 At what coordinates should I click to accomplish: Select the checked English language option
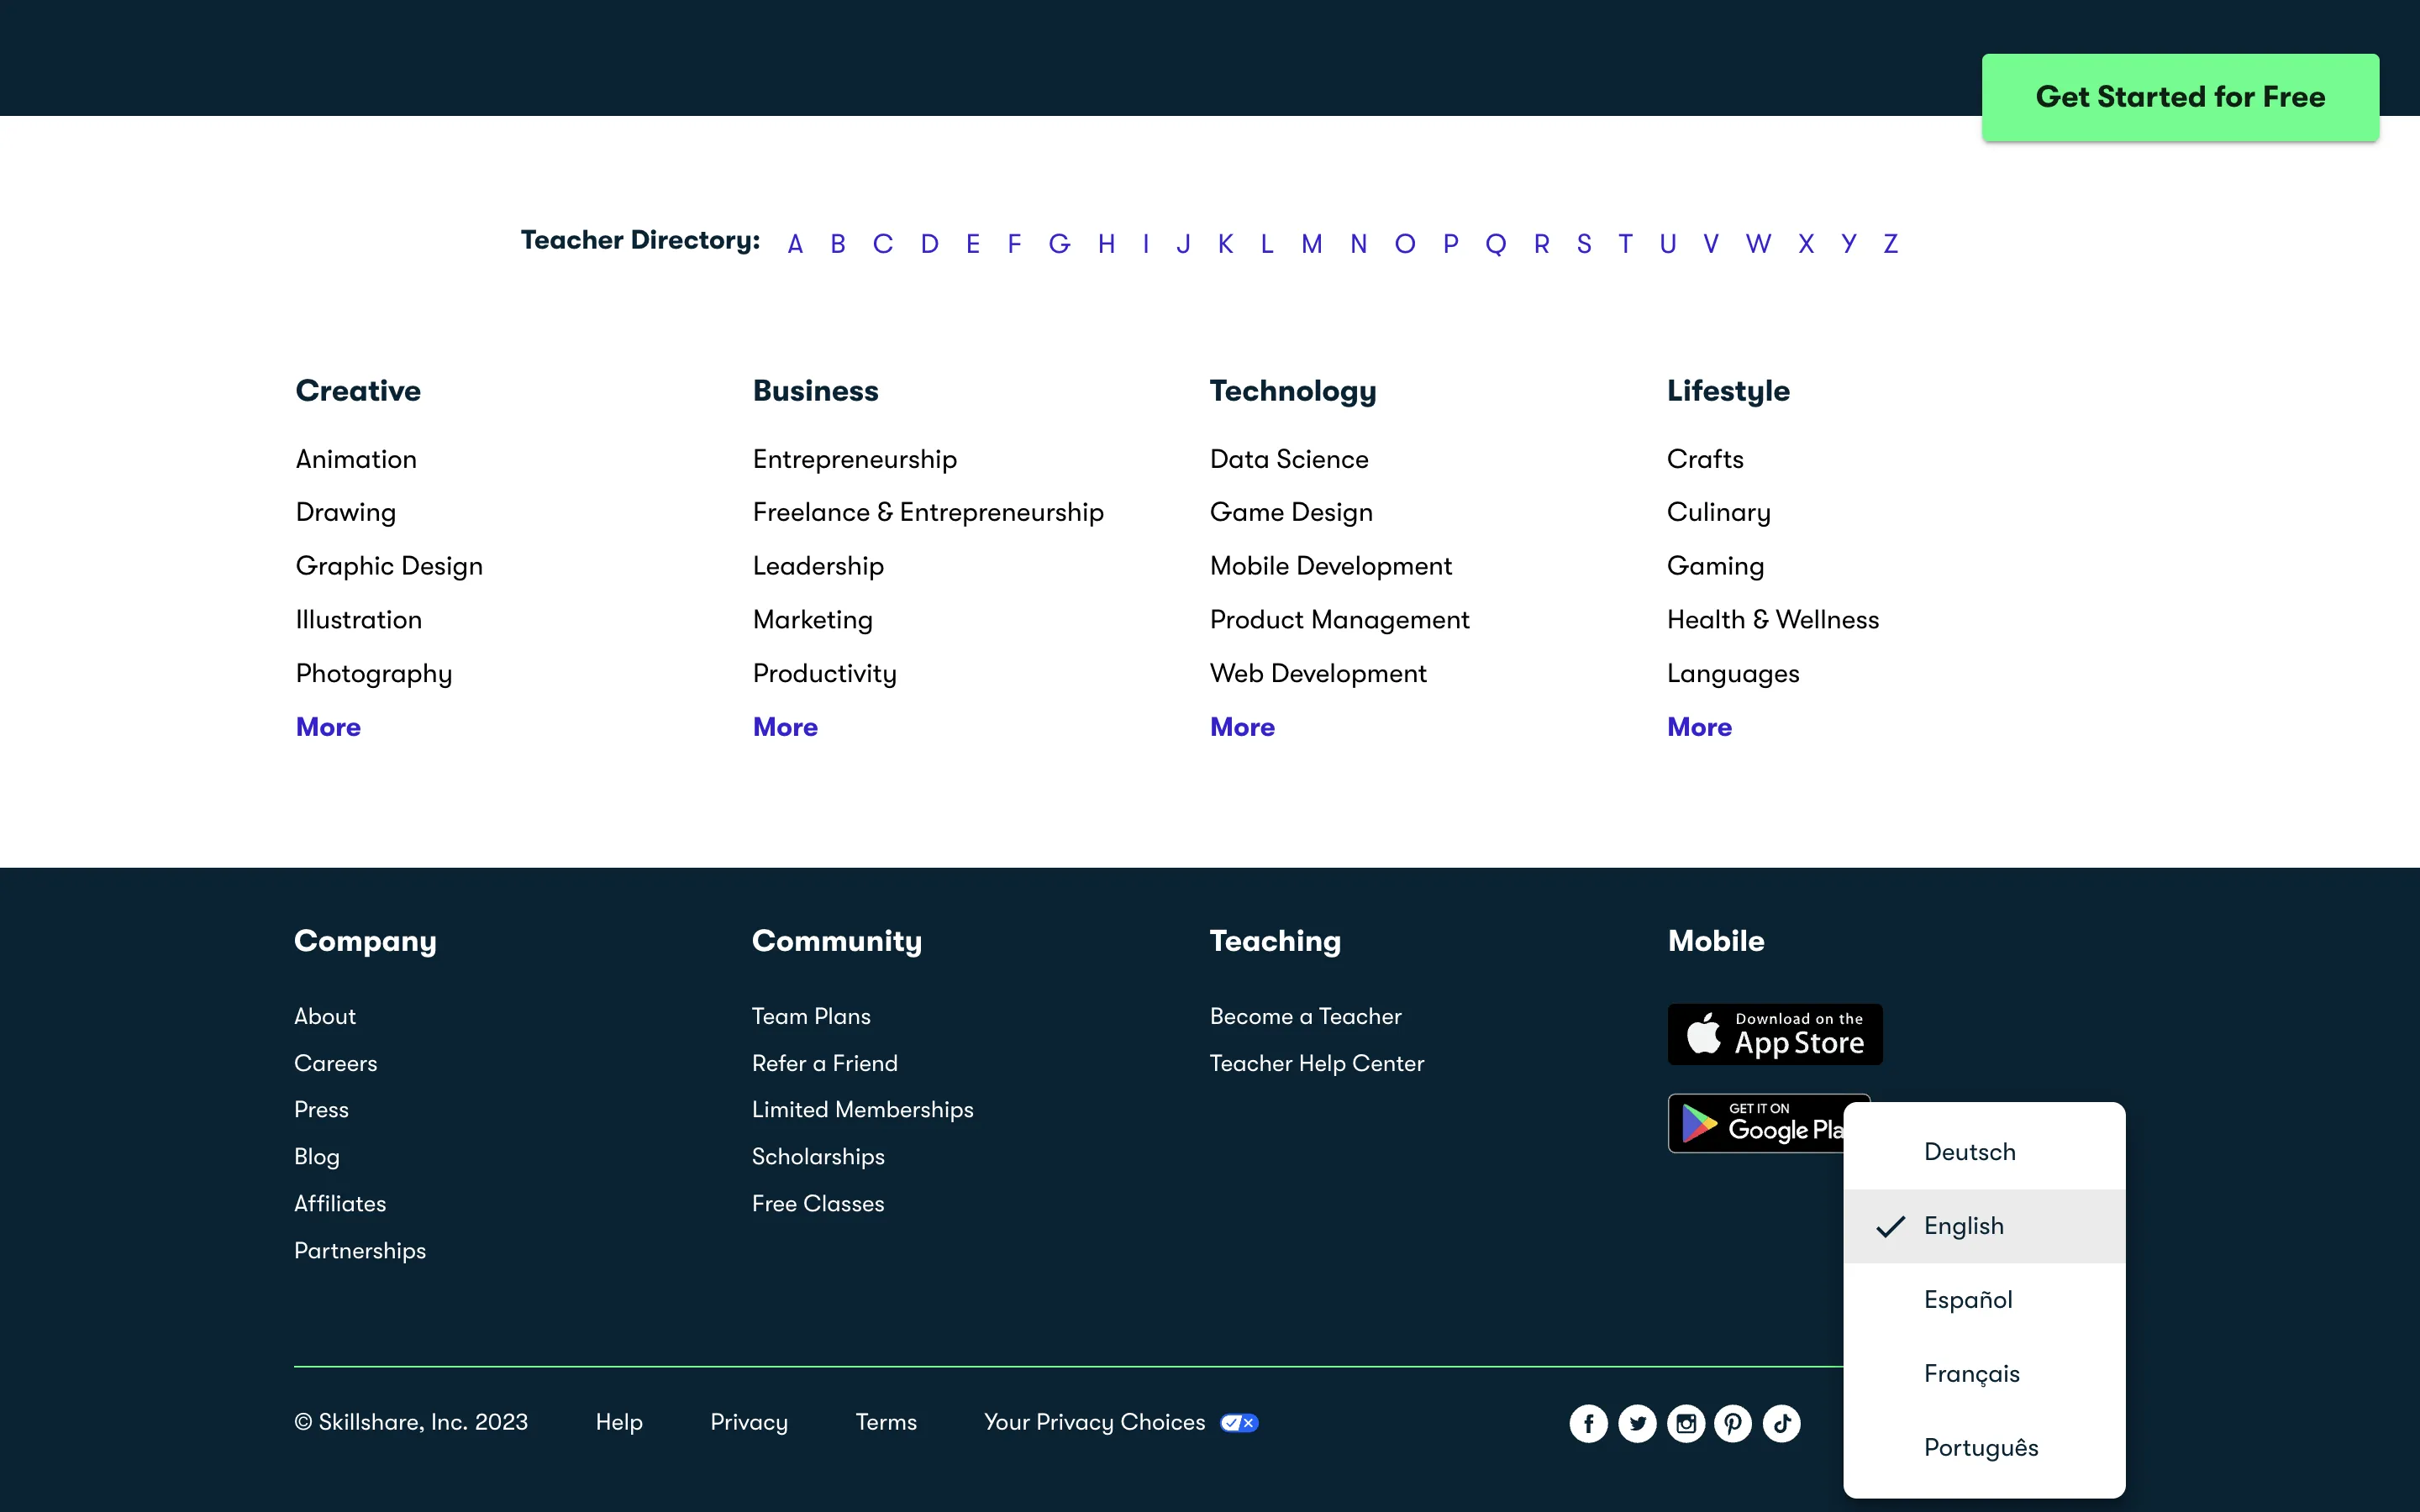(x=1963, y=1226)
